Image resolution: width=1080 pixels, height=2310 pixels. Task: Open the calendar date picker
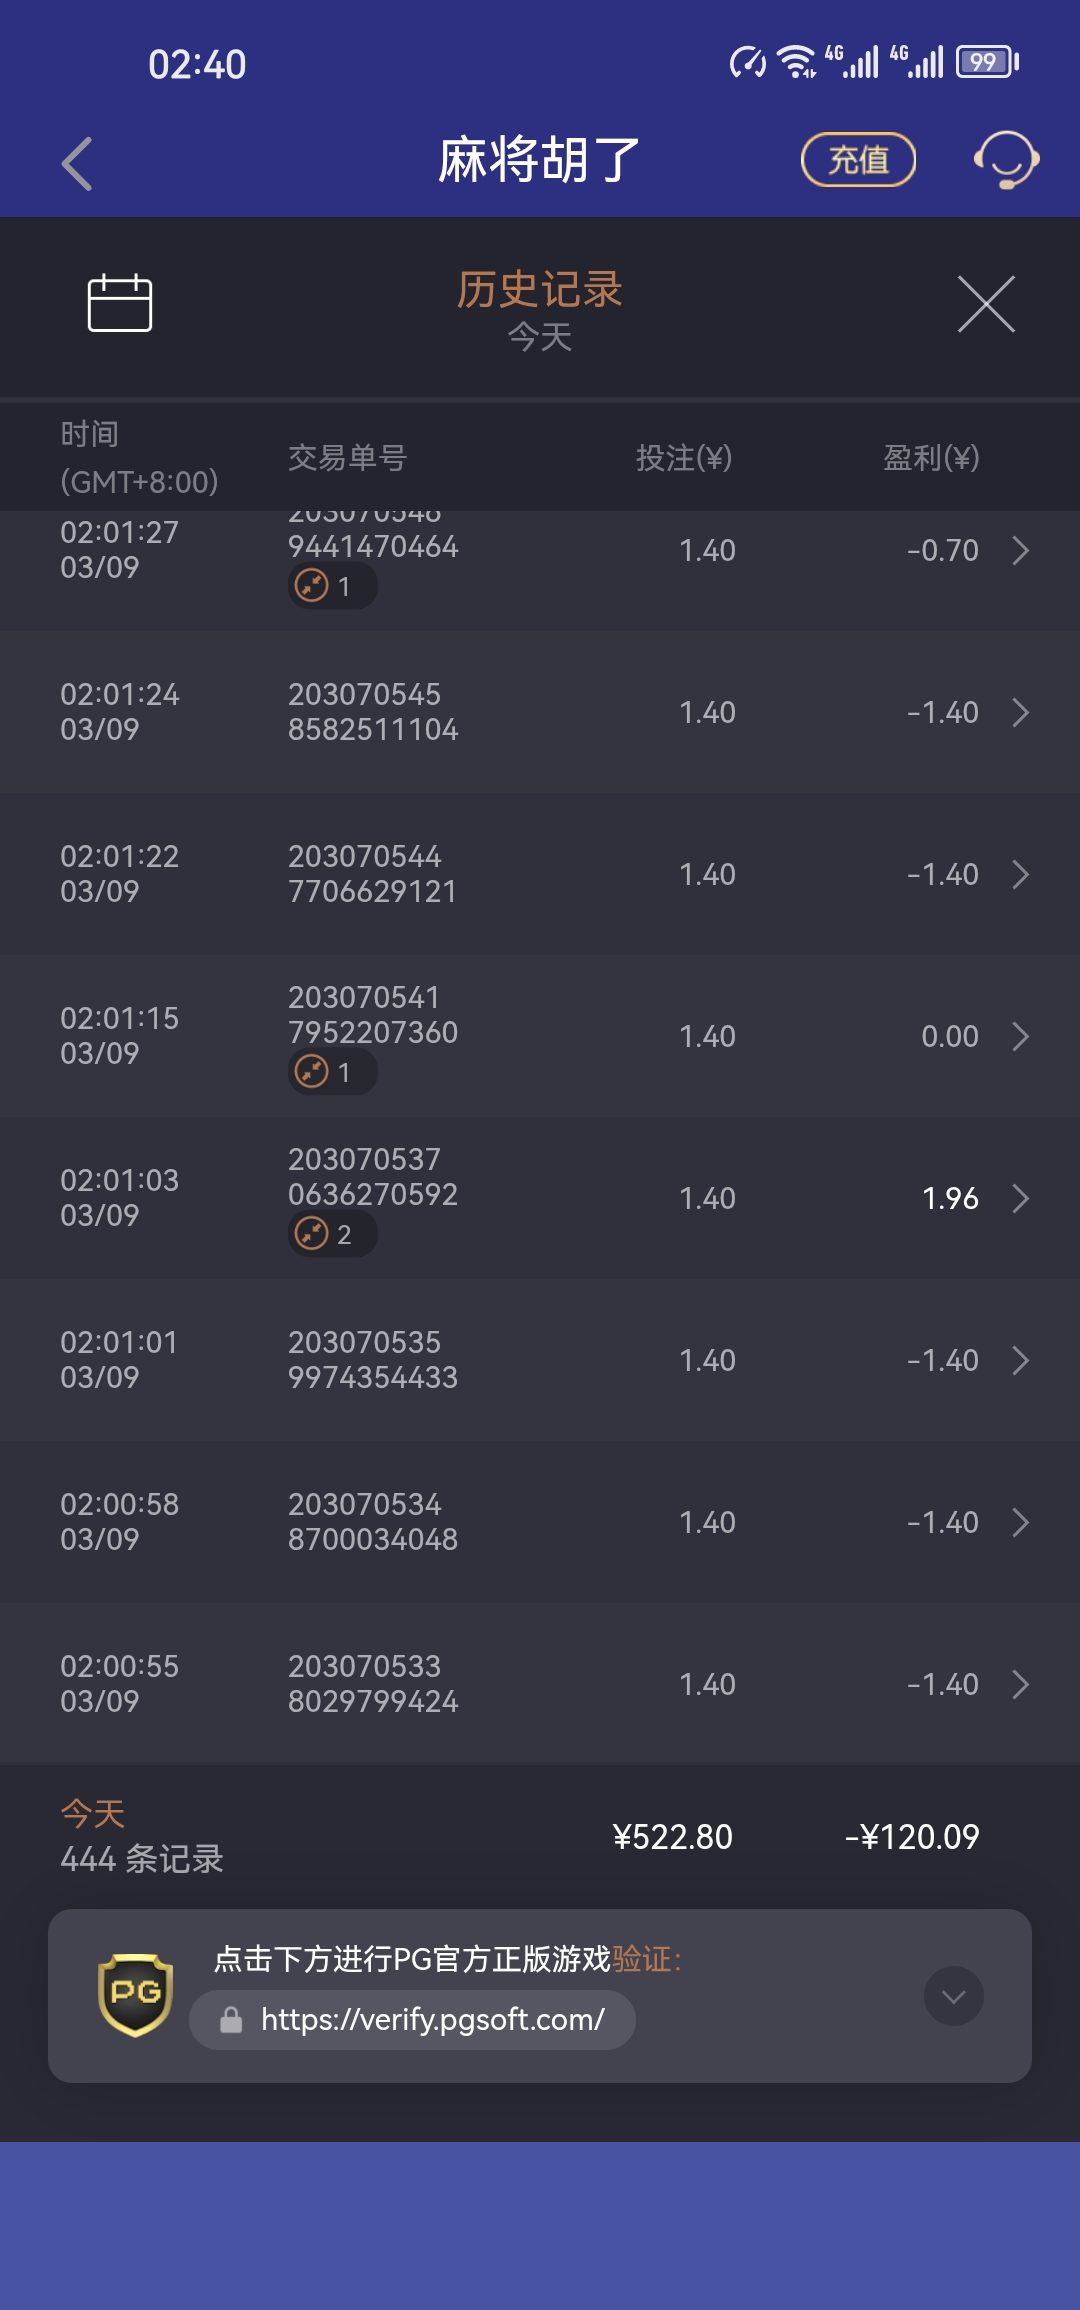[x=120, y=302]
